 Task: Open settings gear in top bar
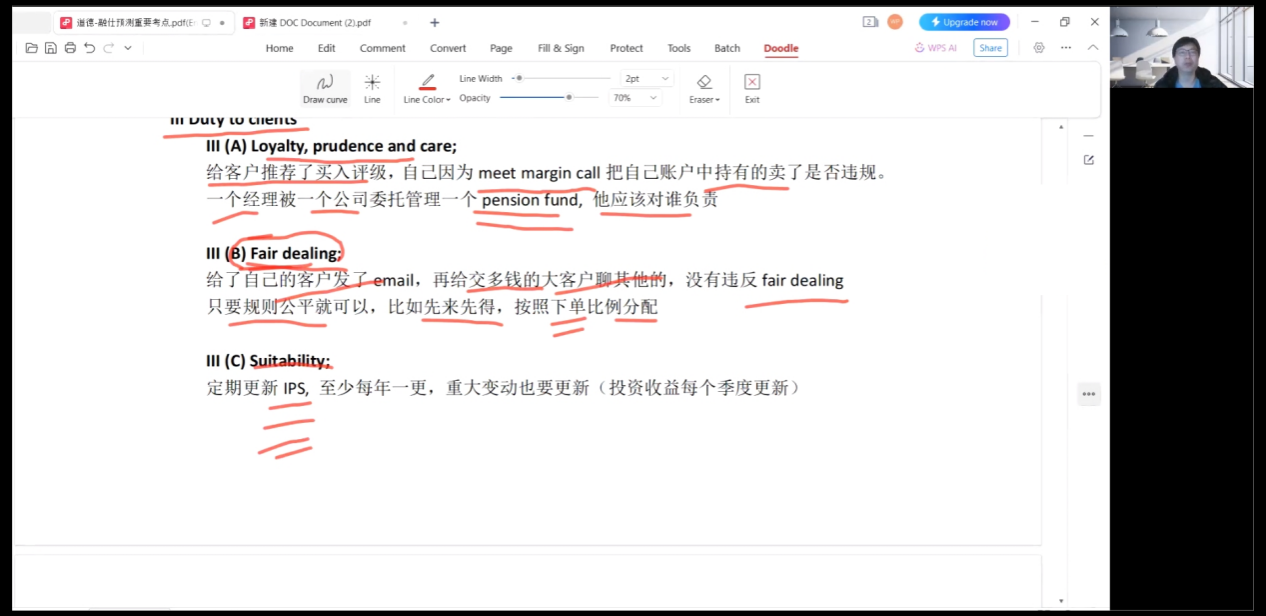tap(1039, 48)
